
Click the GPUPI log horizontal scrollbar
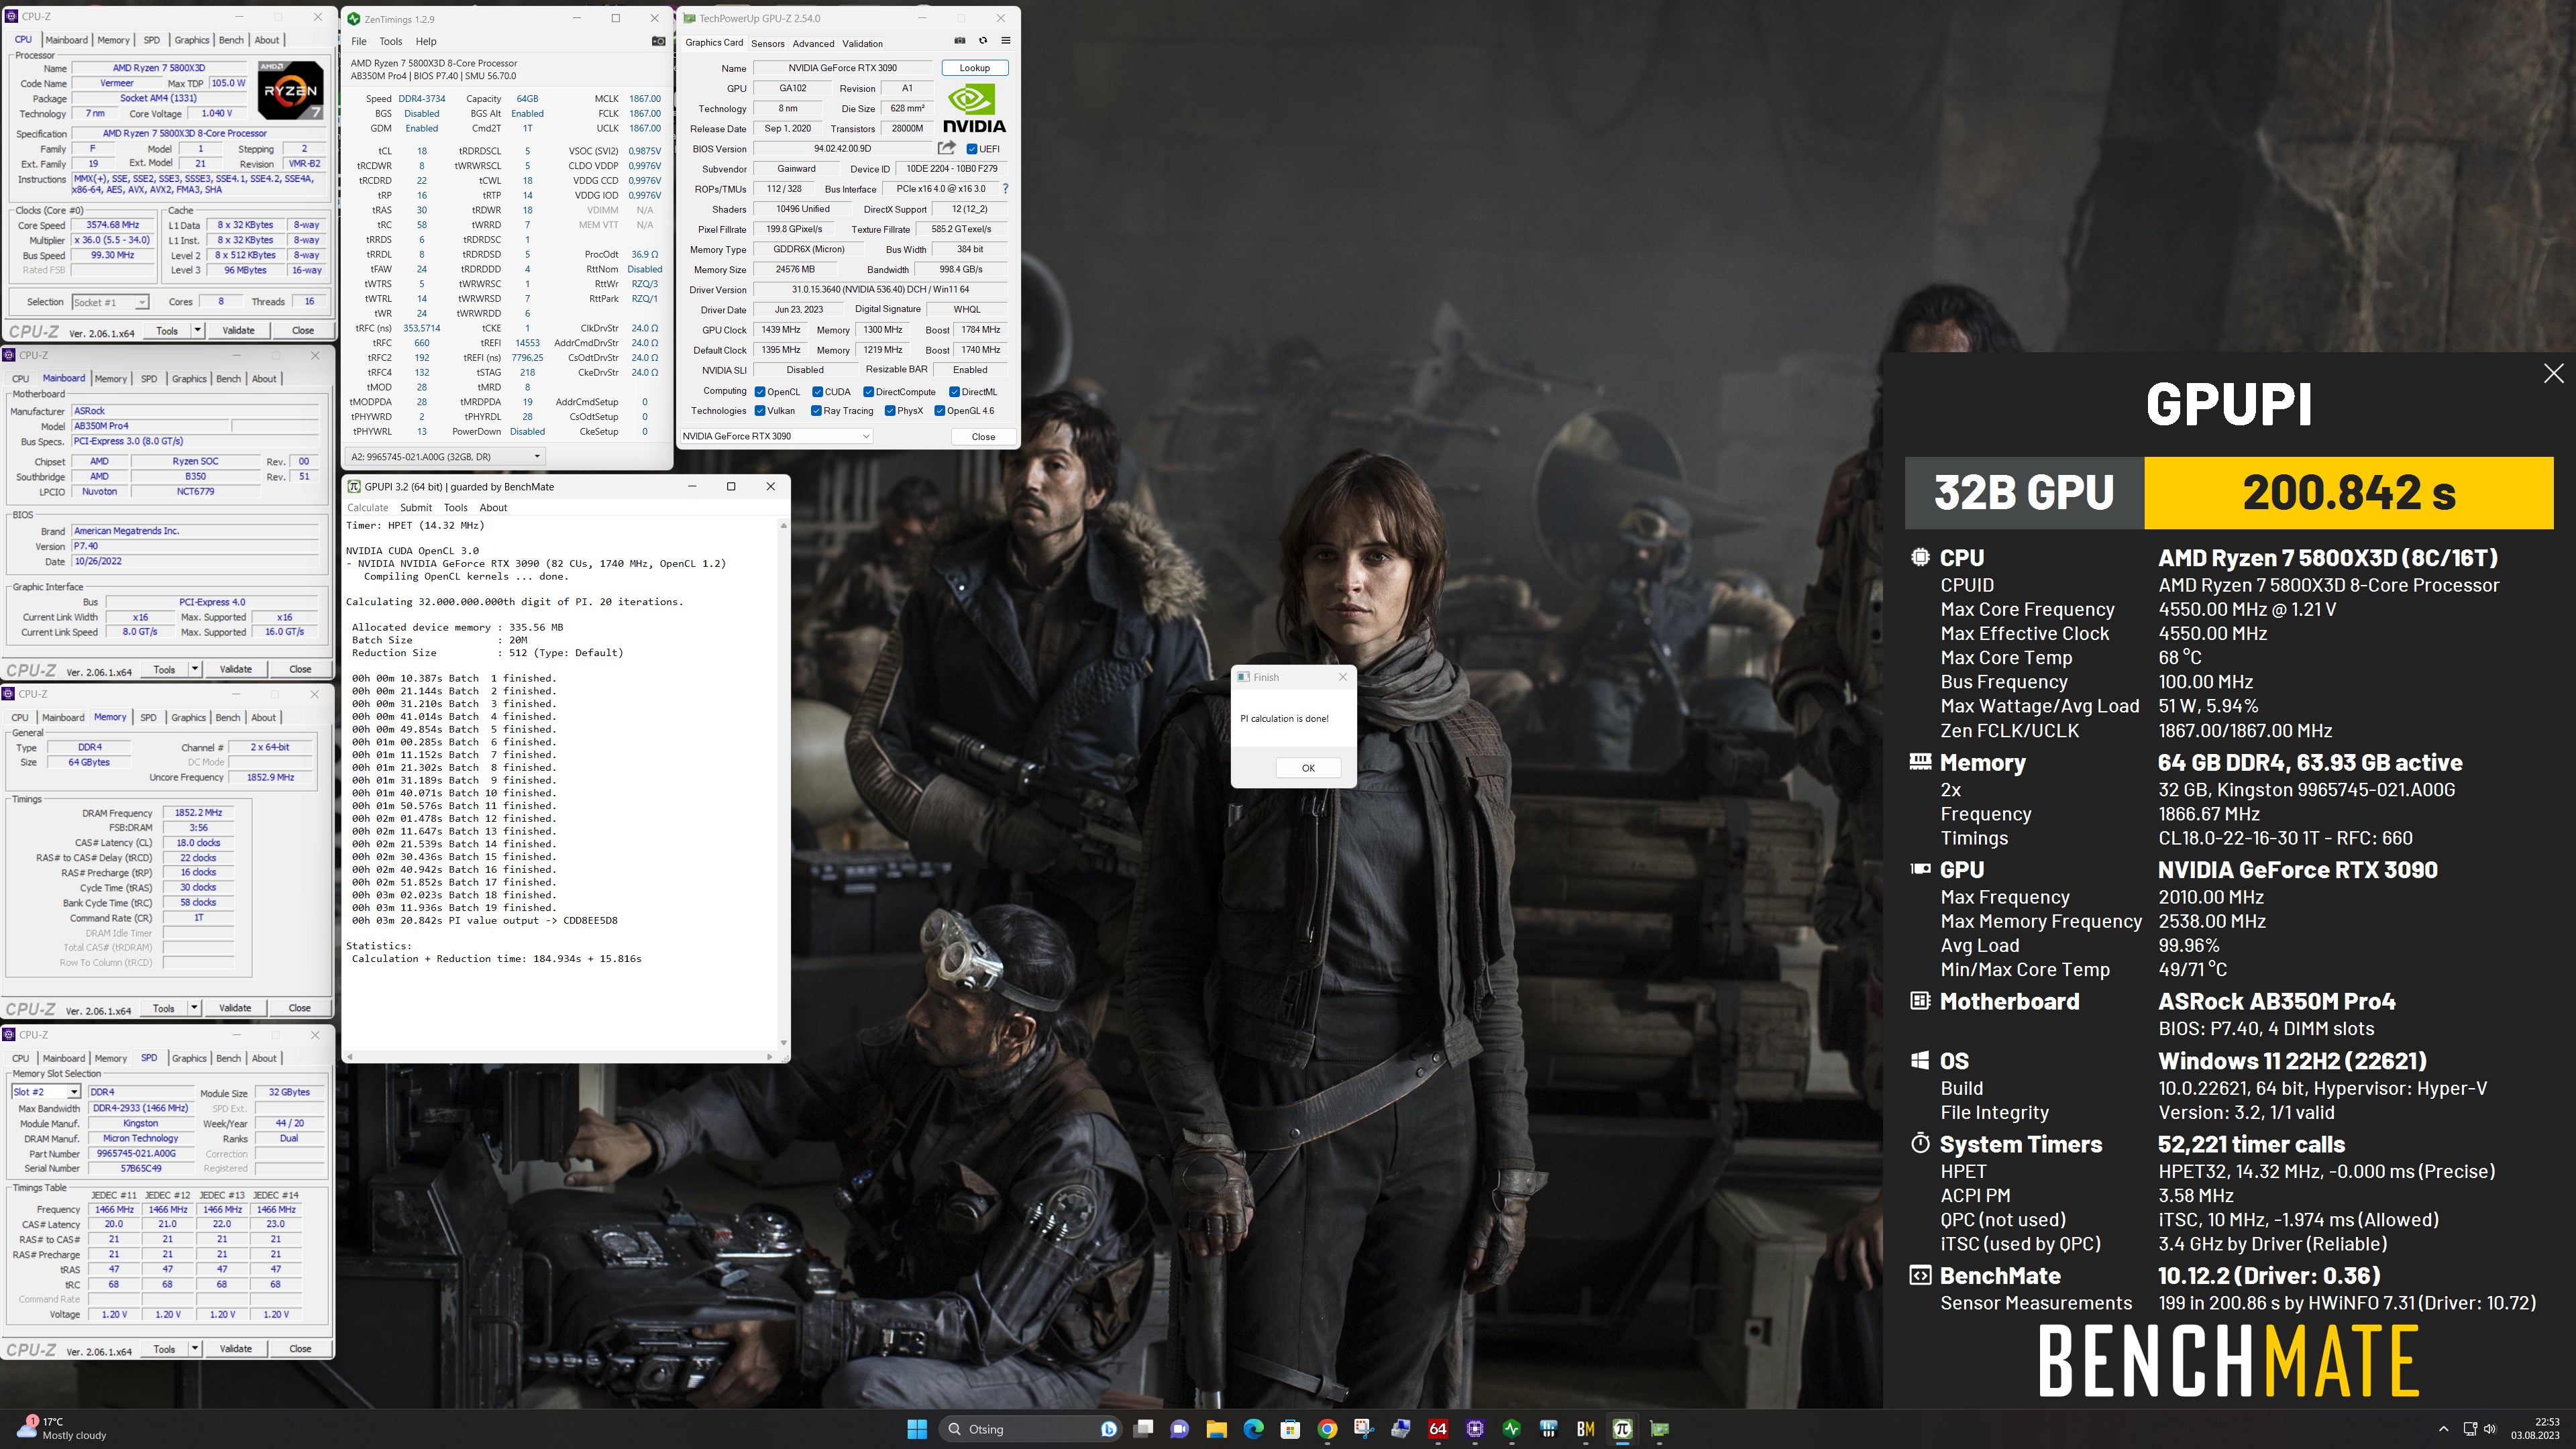click(x=560, y=1056)
